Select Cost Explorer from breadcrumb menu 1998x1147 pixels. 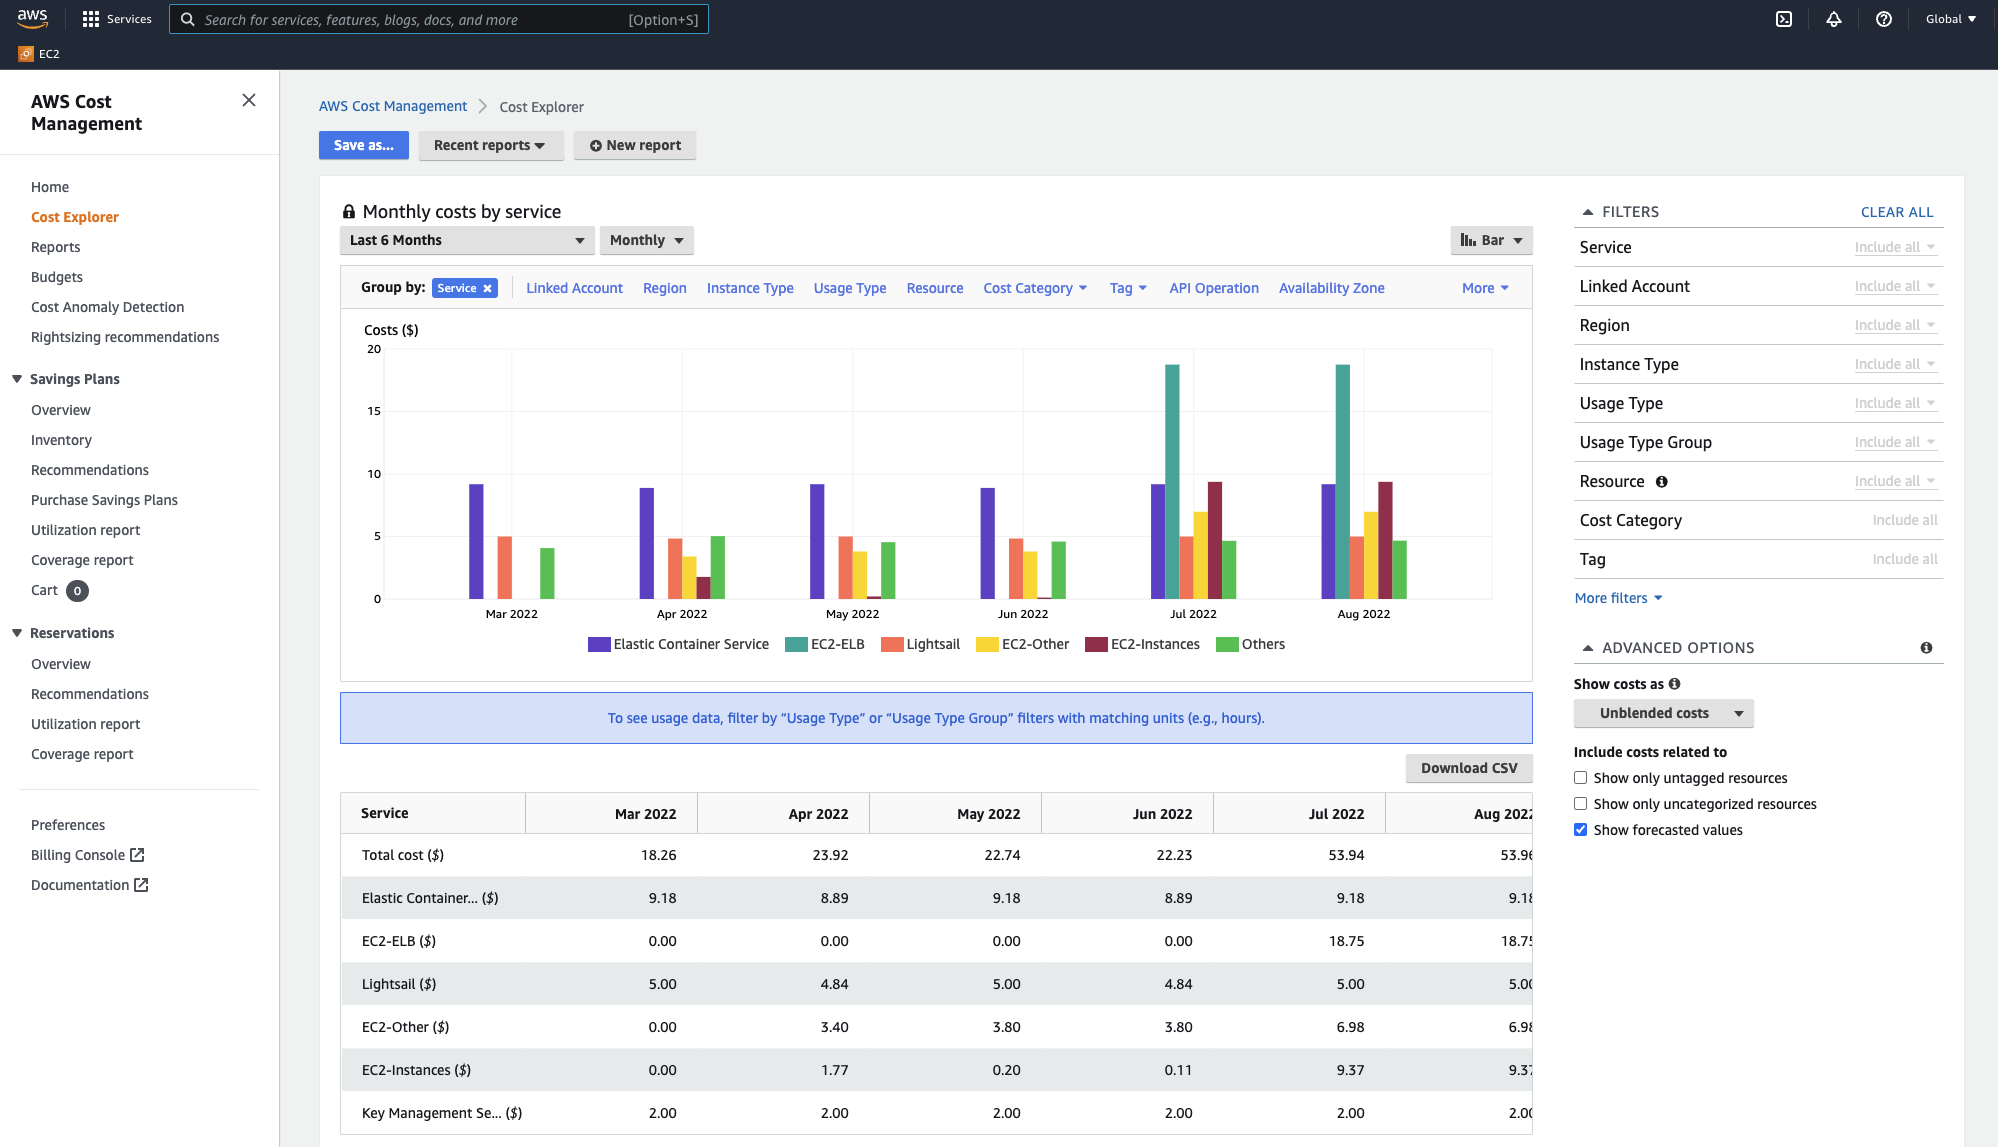coord(541,106)
